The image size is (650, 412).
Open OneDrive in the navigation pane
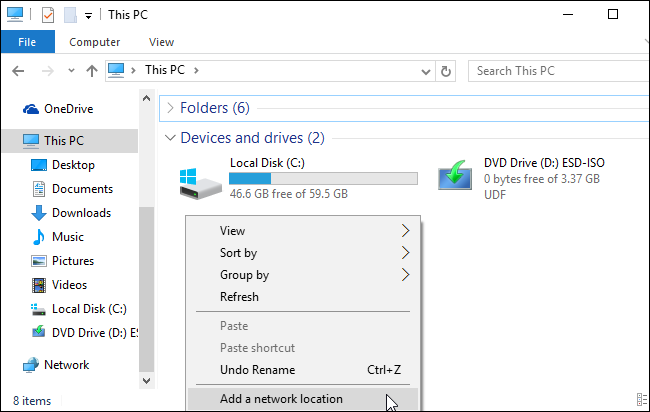point(68,109)
